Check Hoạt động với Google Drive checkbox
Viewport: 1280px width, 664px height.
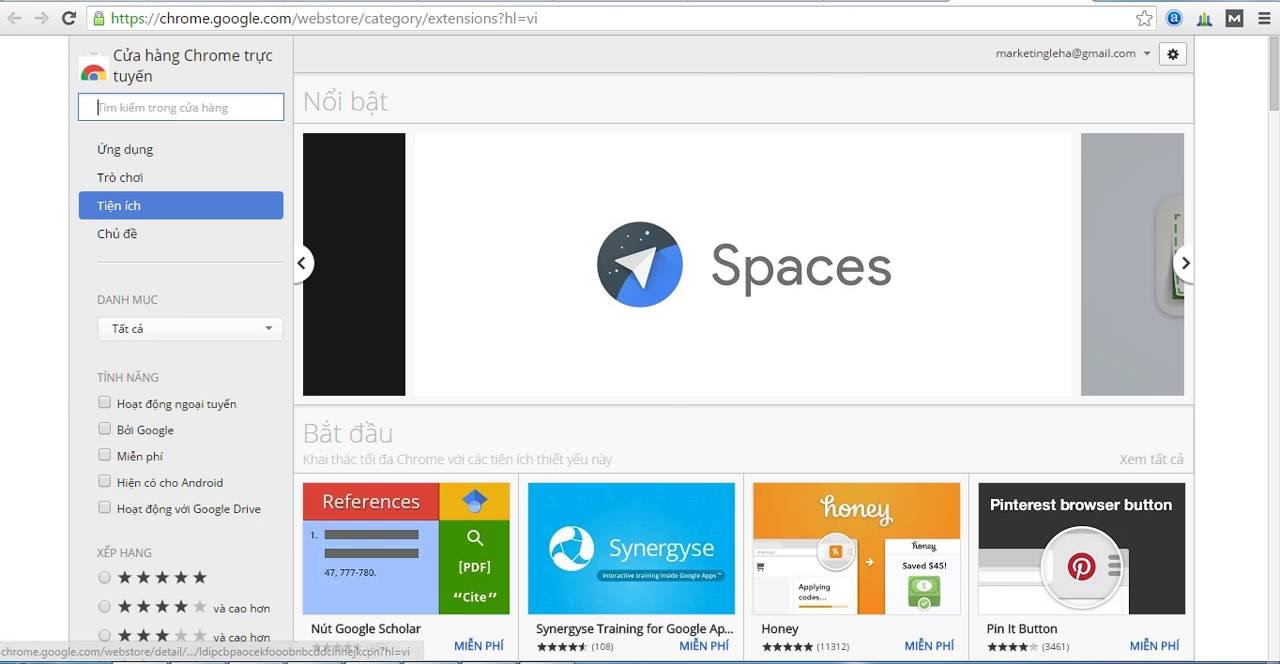[x=104, y=508]
